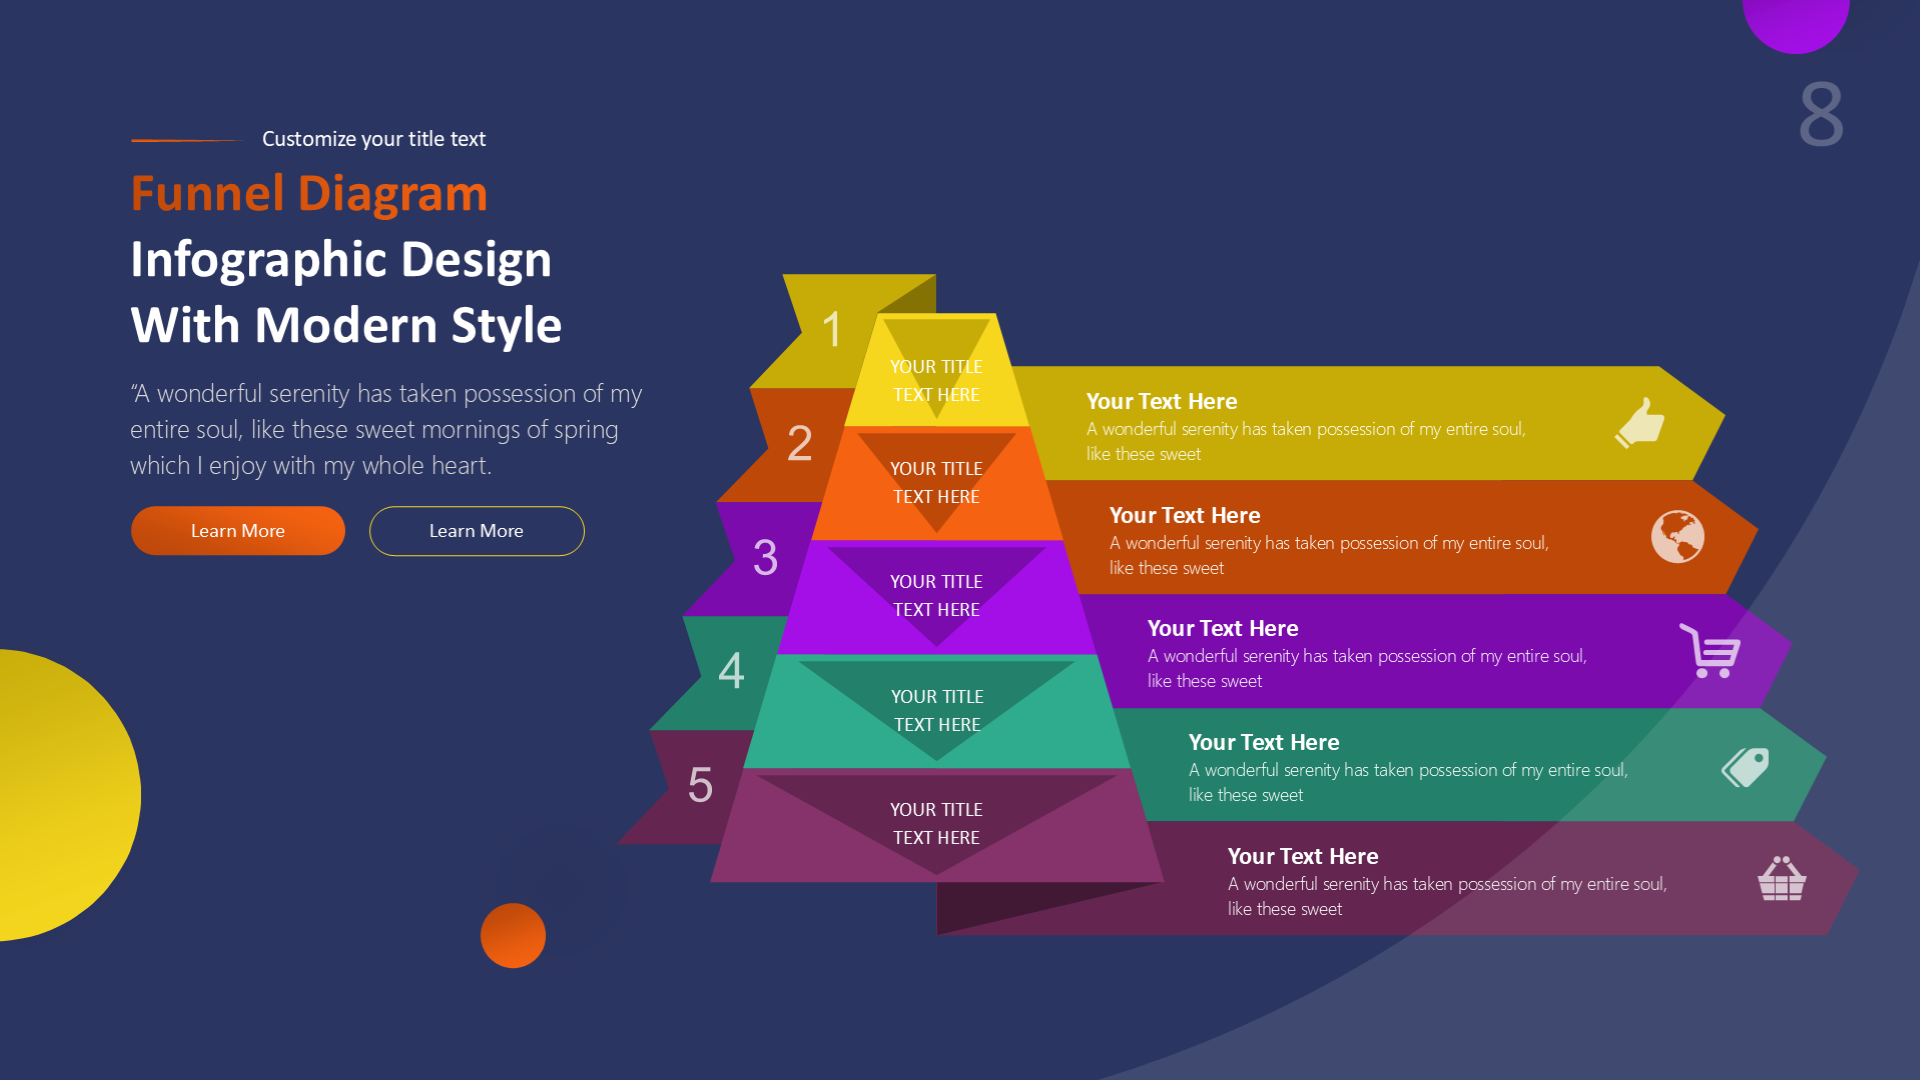The image size is (1920, 1080).
Task: Click the orange Learn More button
Action: [x=237, y=531]
